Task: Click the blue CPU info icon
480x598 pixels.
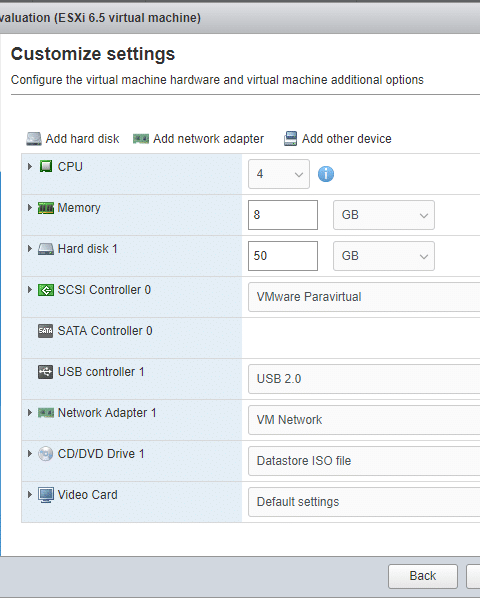Action: [326, 174]
